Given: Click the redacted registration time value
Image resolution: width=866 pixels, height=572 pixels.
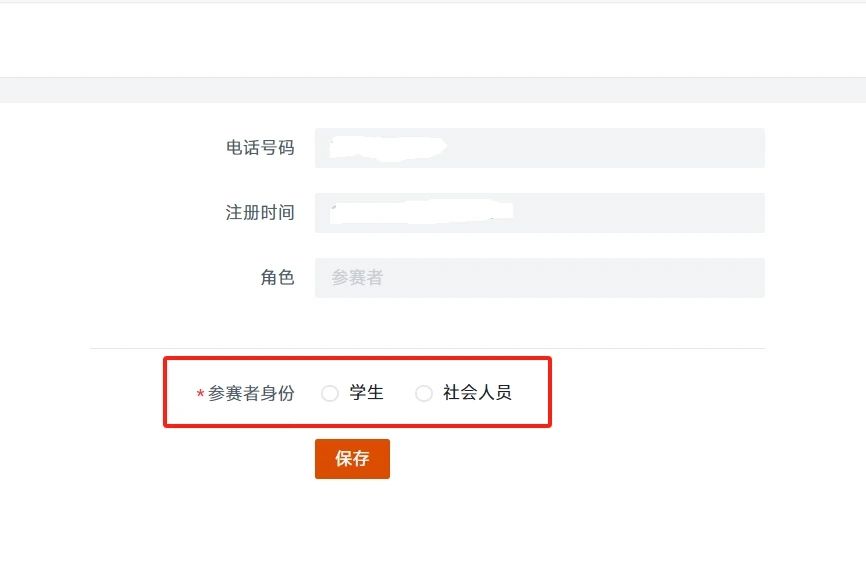Looking at the screenshot, I should [421, 212].
